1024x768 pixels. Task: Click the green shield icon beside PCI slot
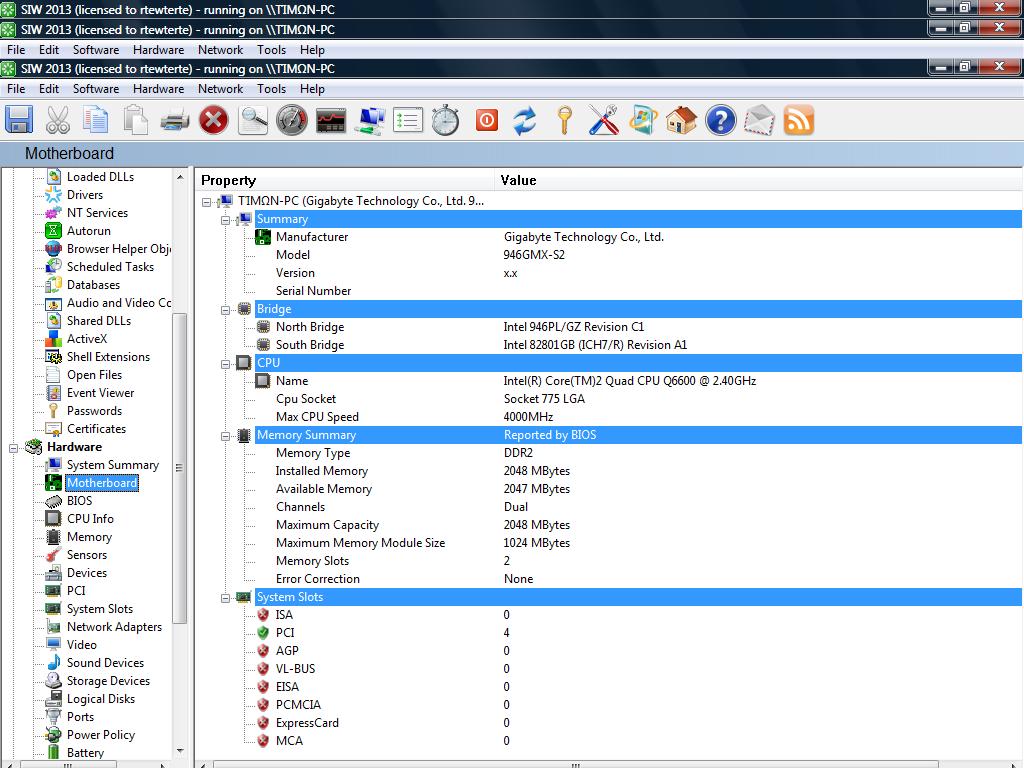(263, 632)
